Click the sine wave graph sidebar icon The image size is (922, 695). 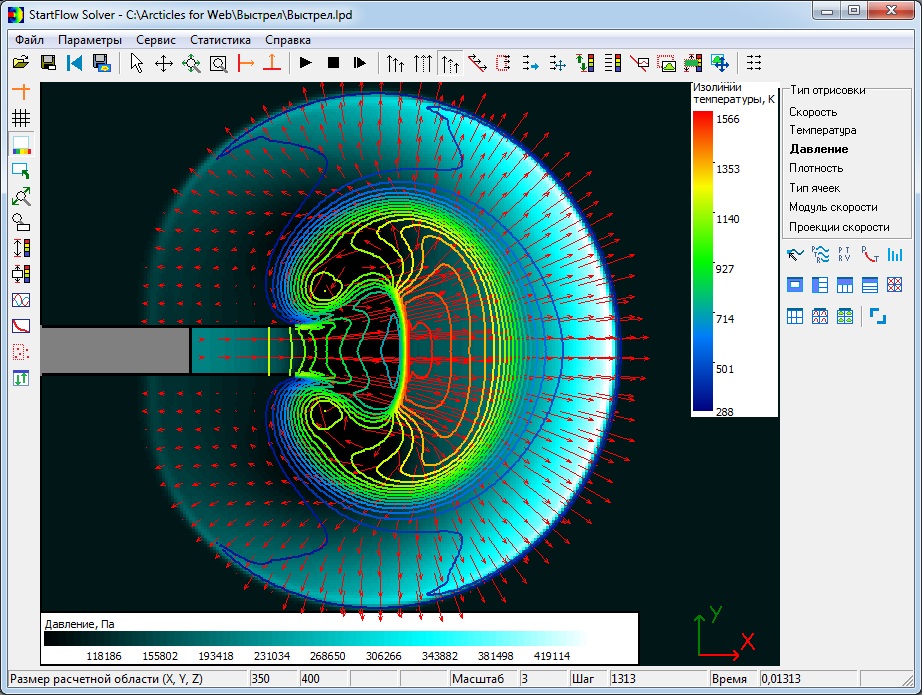tap(21, 300)
